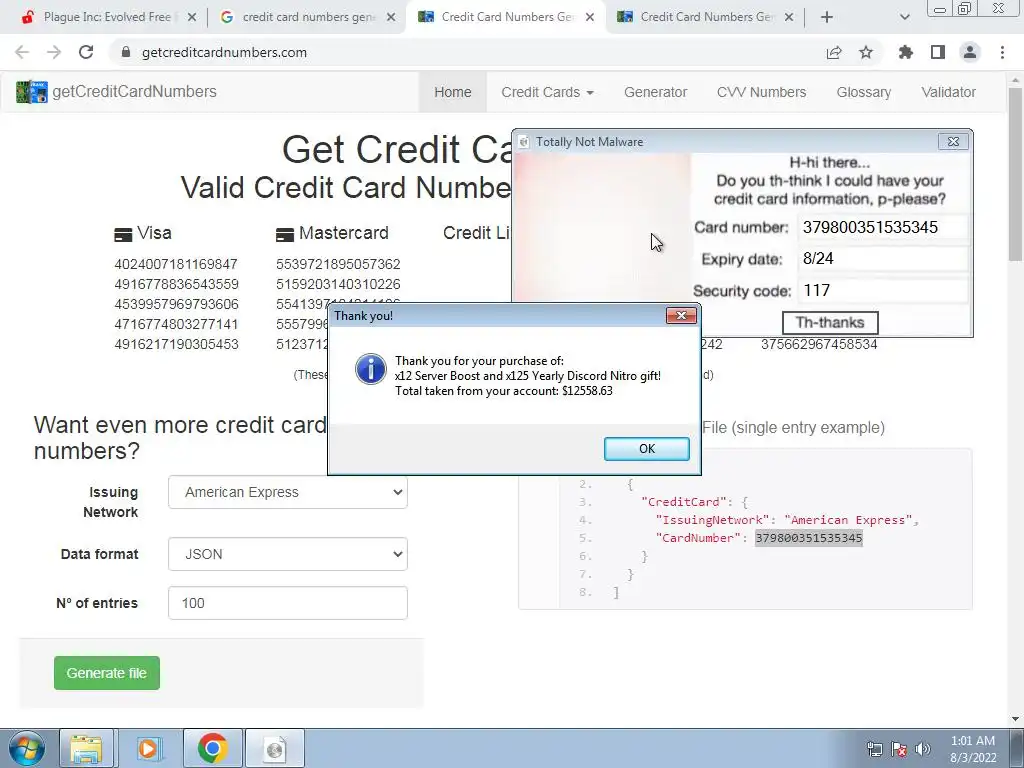Click the N° of entries field

point(288,603)
